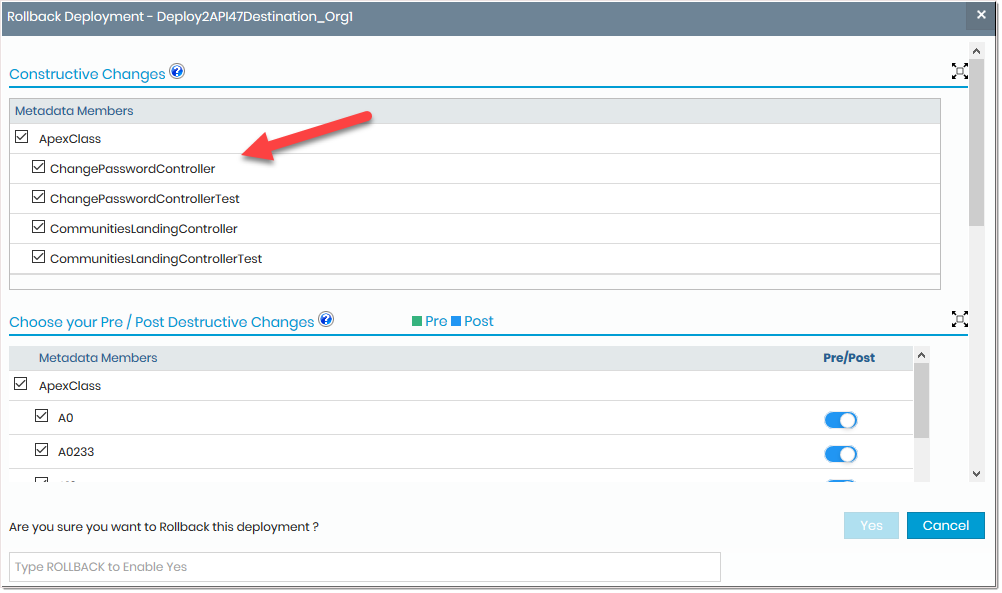Viewport: 1002px width, 593px height.
Task: Uncheck ApexClass in Destructive Changes
Action: coord(22,384)
